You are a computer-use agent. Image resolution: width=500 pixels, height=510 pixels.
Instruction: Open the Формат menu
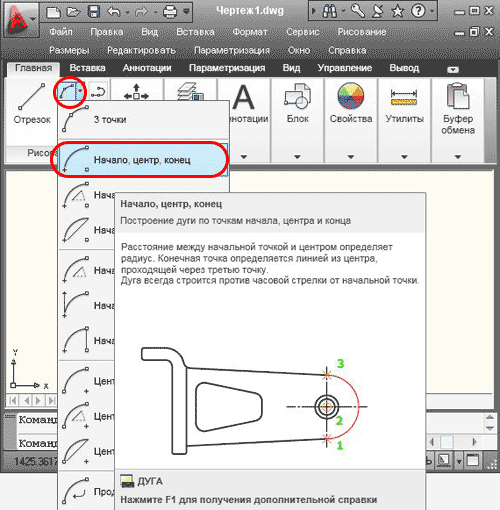pyautogui.click(x=250, y=32)
